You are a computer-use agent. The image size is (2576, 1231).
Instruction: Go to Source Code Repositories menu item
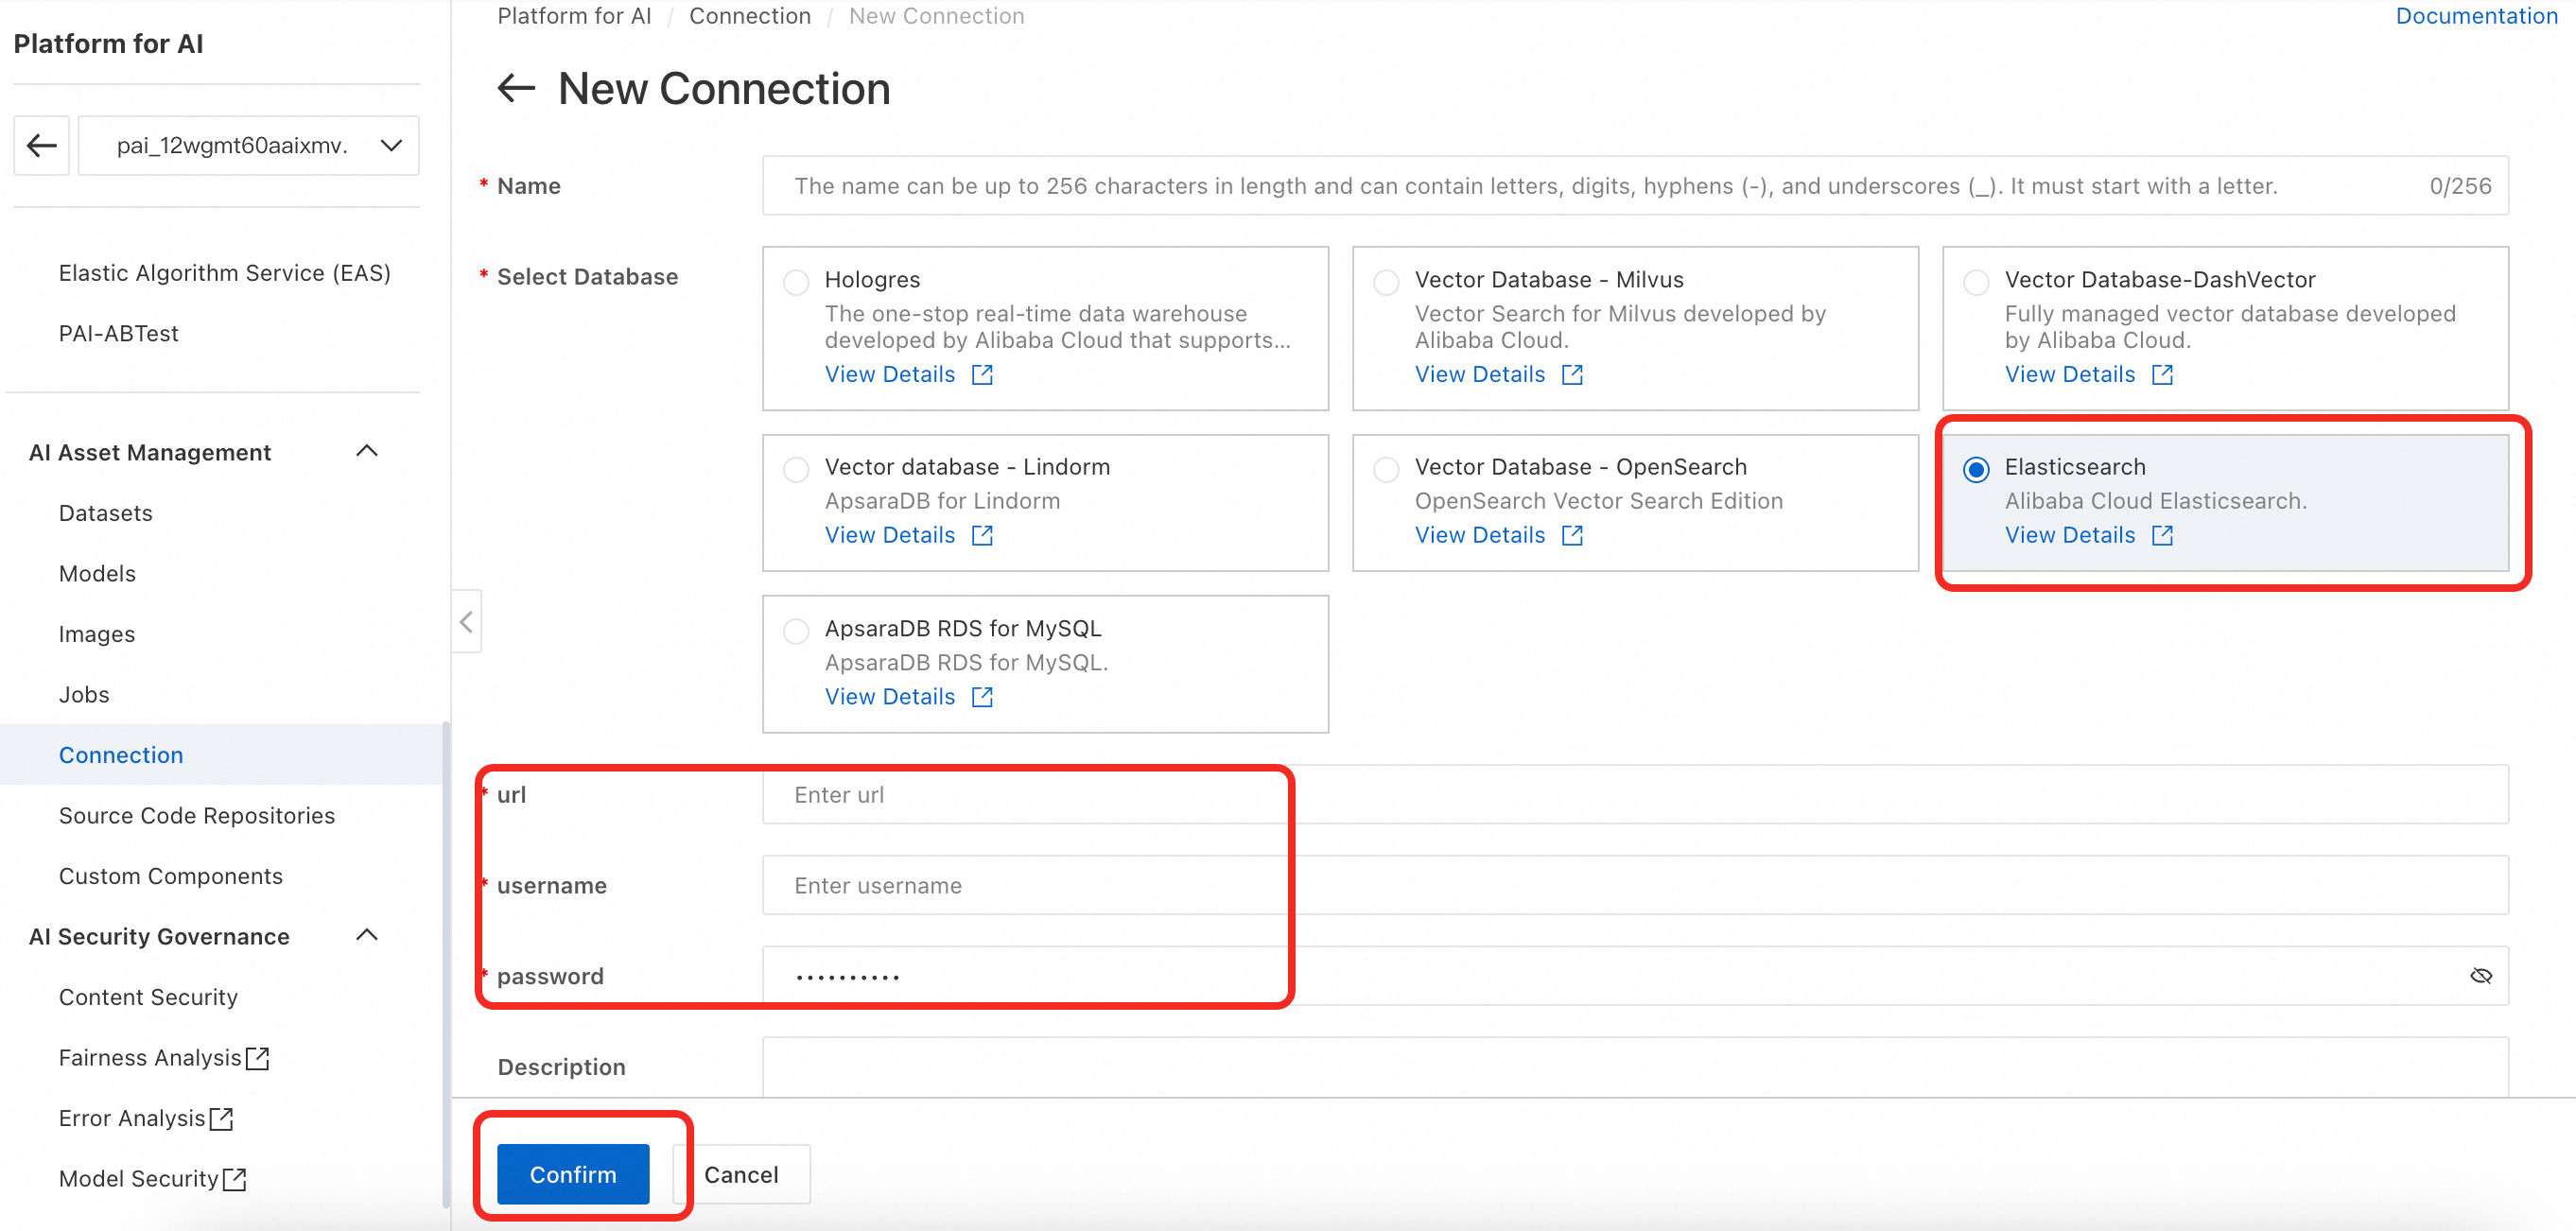click(x=197, y=815)
